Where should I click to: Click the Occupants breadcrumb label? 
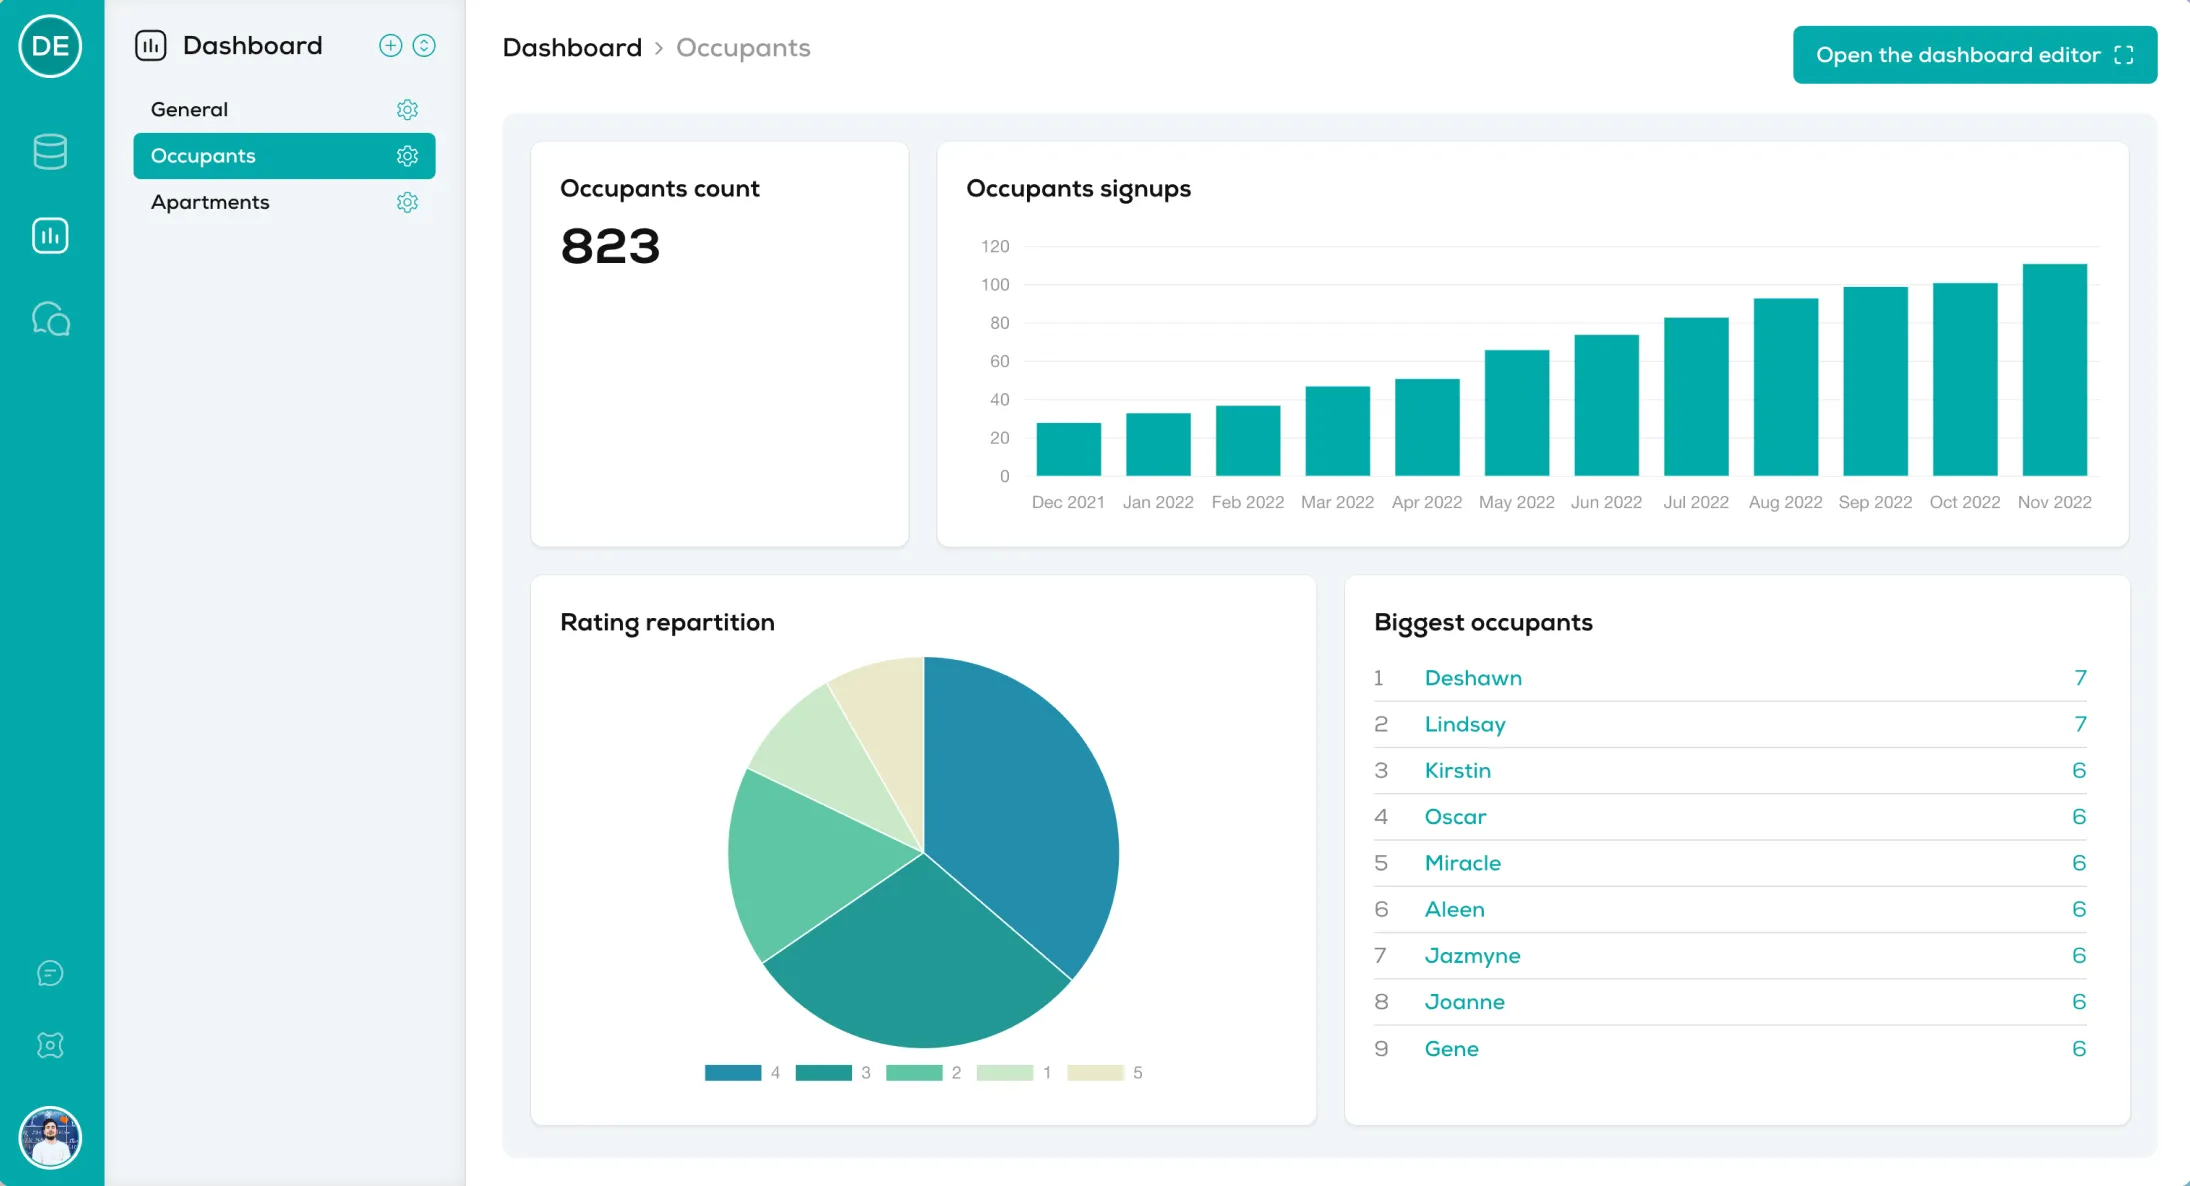743,48
